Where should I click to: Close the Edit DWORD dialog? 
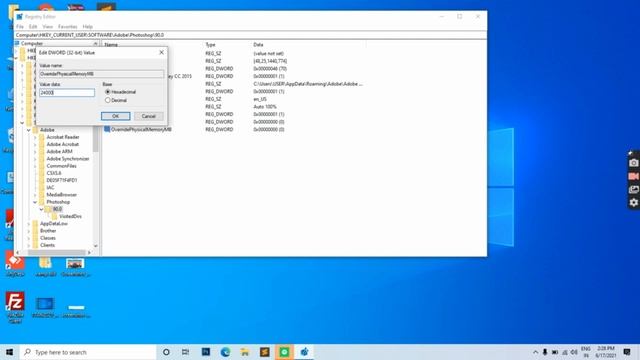point(161,52)
